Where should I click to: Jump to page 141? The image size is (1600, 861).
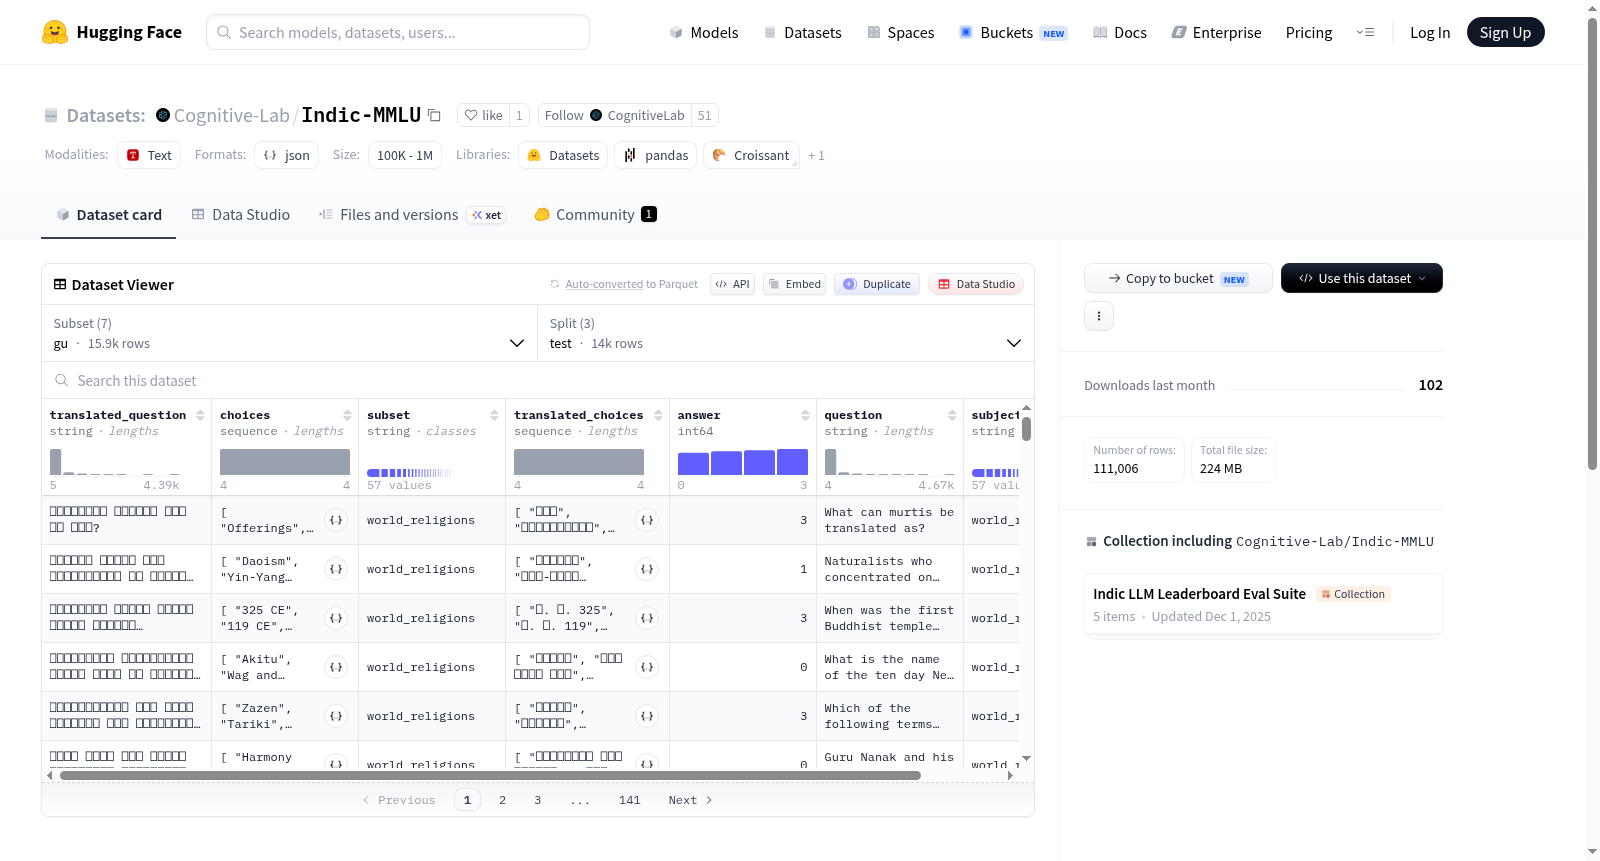(629, 800)
